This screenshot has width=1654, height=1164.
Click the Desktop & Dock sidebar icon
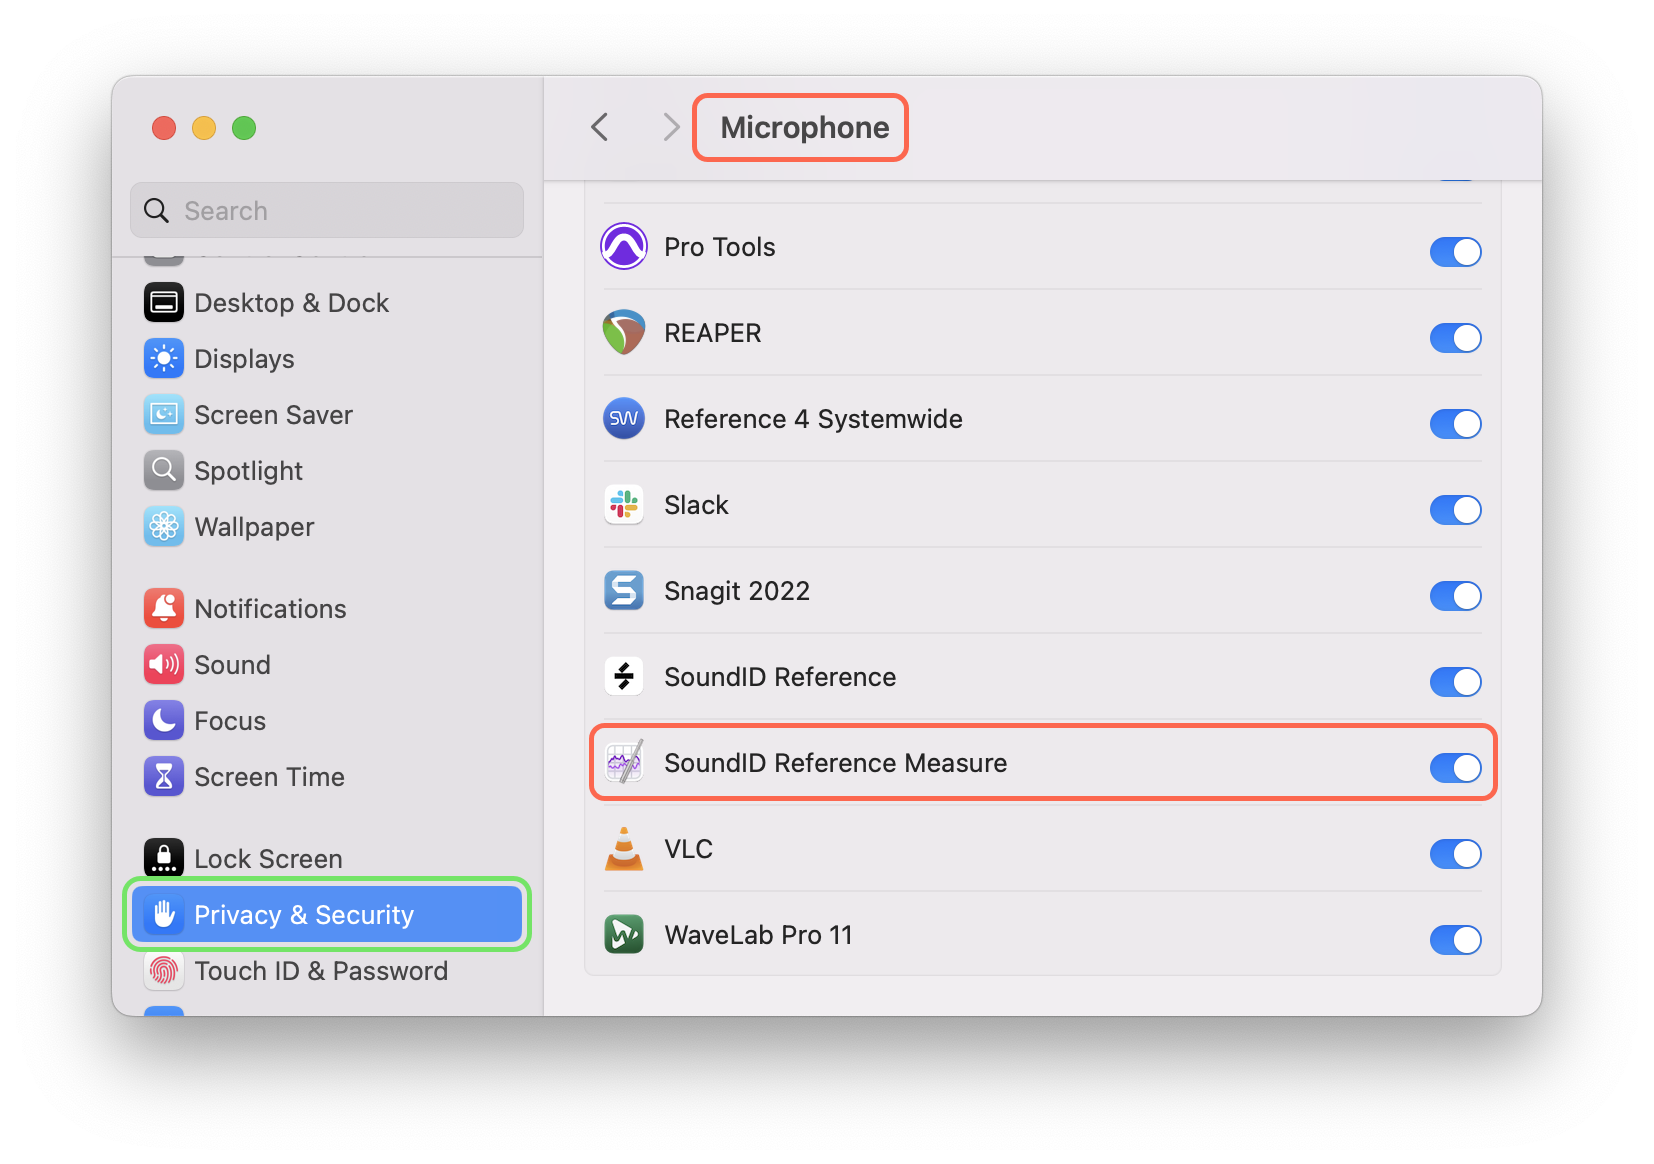coord(164,303)
